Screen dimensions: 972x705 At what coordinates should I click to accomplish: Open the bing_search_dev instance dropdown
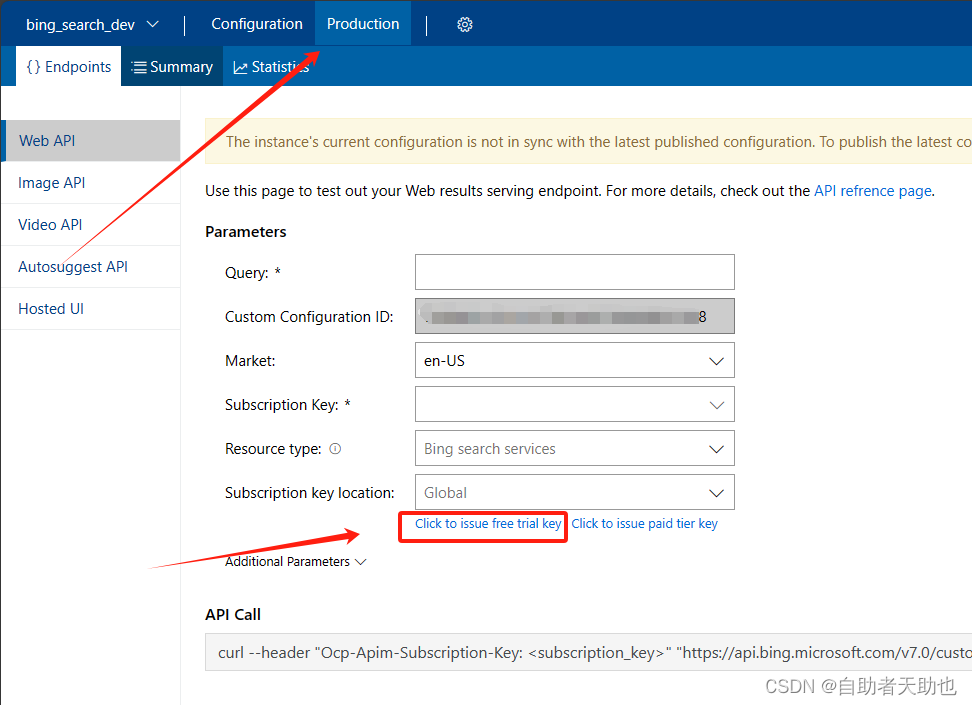pyautogui.click(x=92, y=25)
